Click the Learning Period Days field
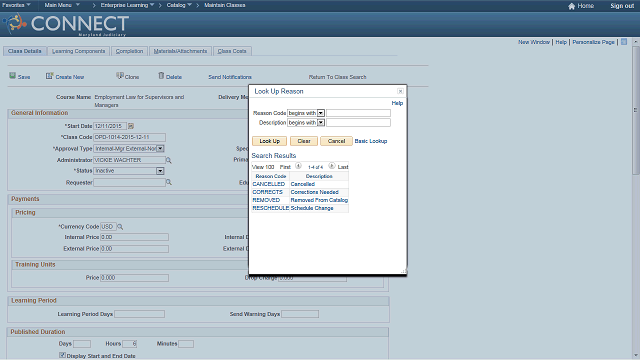The width and height of the screenshot is (640, 360). (x=139, y=314)
